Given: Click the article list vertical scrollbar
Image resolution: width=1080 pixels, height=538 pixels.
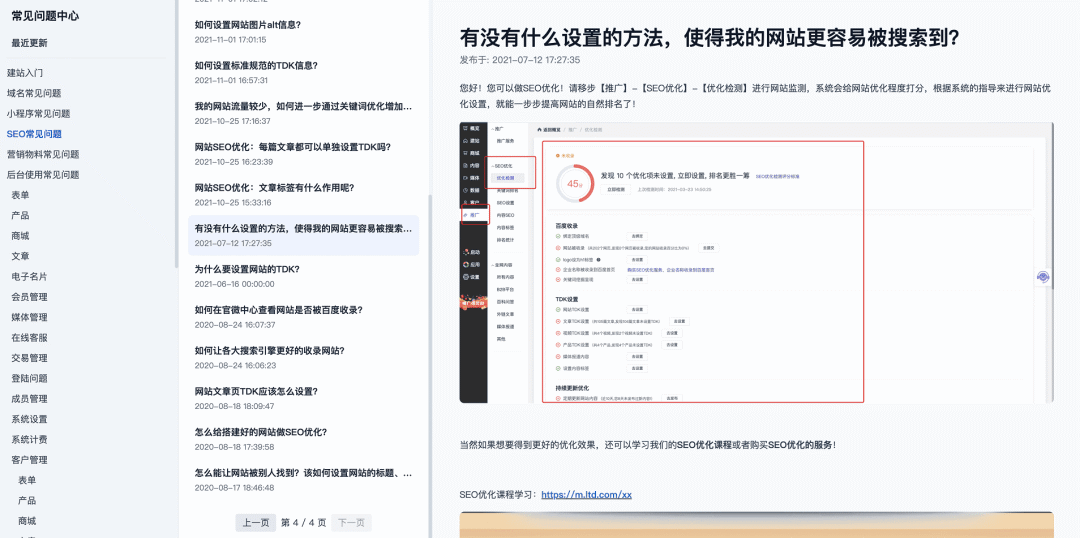Looking at the screenshot, I should coord(429,365).
